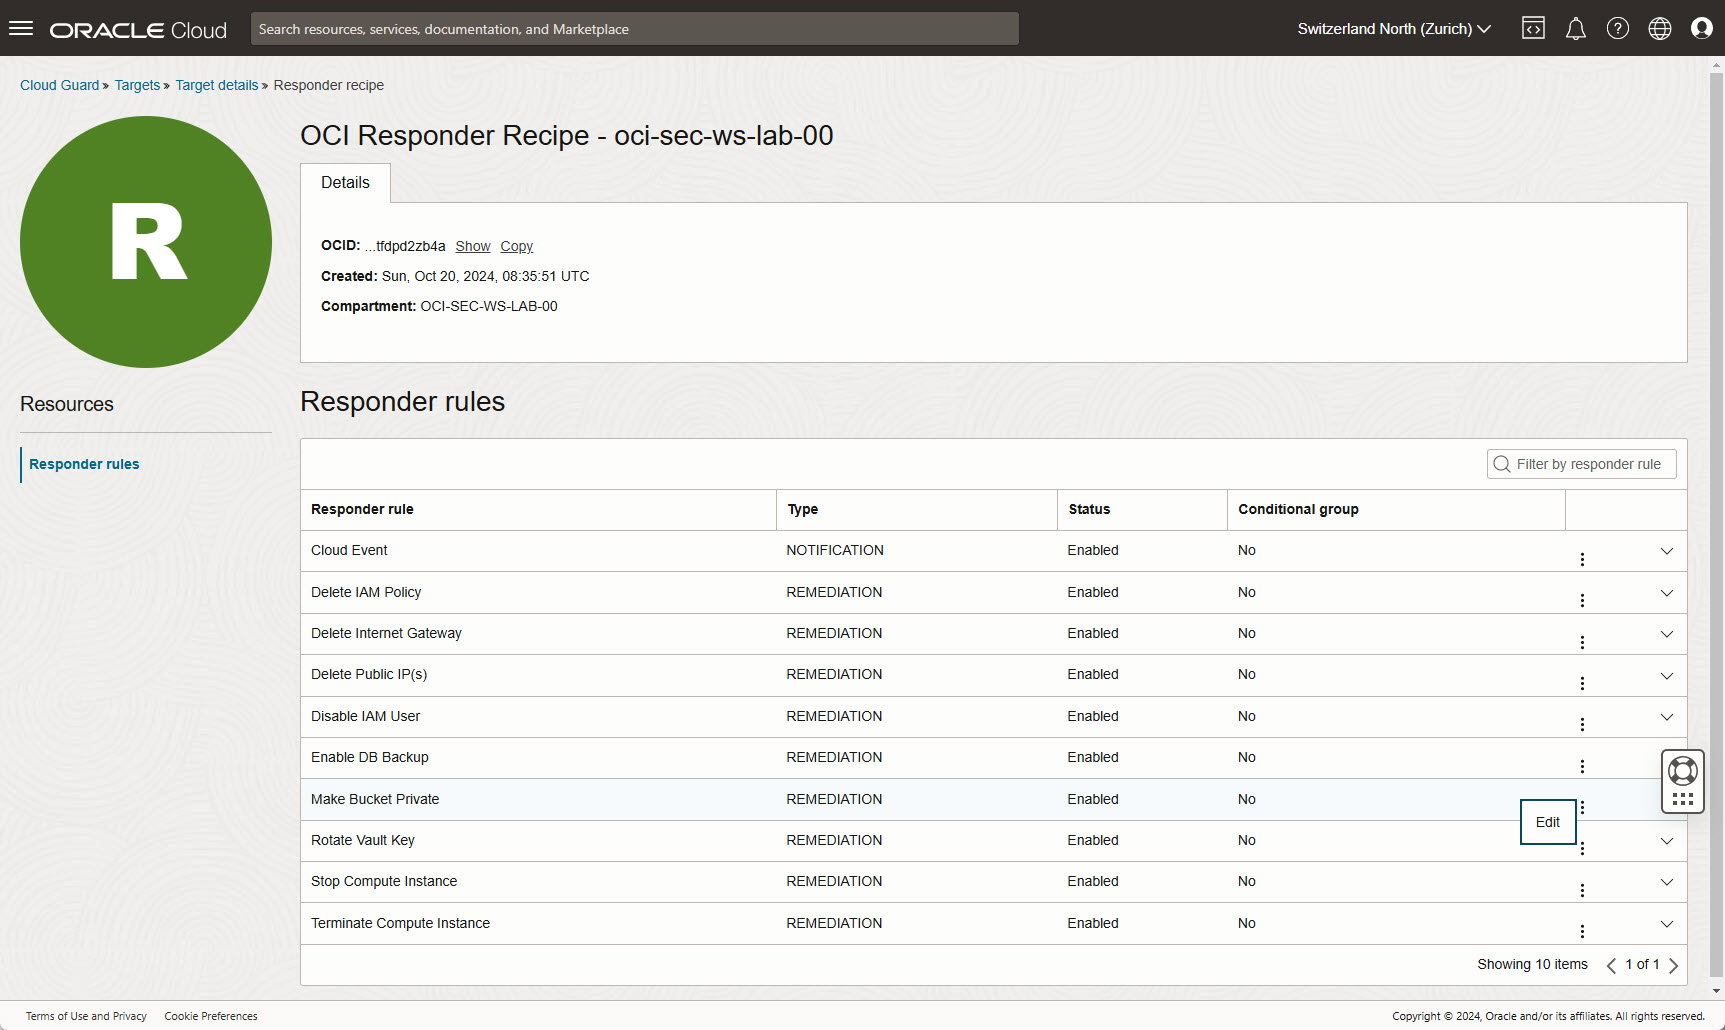Go to next page of responder rules

tap(1673, 965)
